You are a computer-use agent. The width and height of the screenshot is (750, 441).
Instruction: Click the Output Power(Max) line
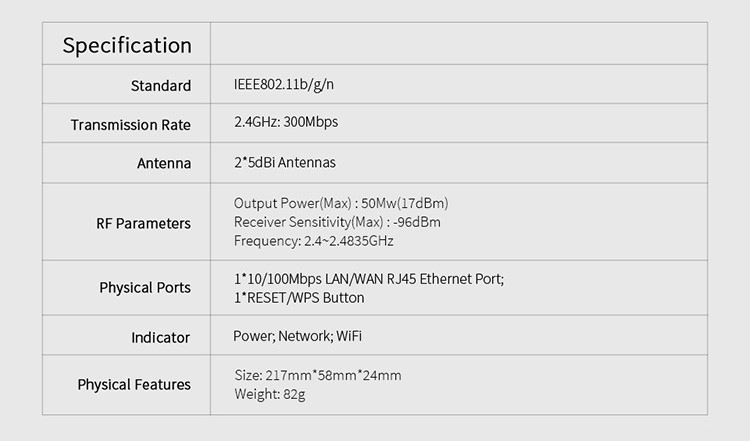point(341,203)
